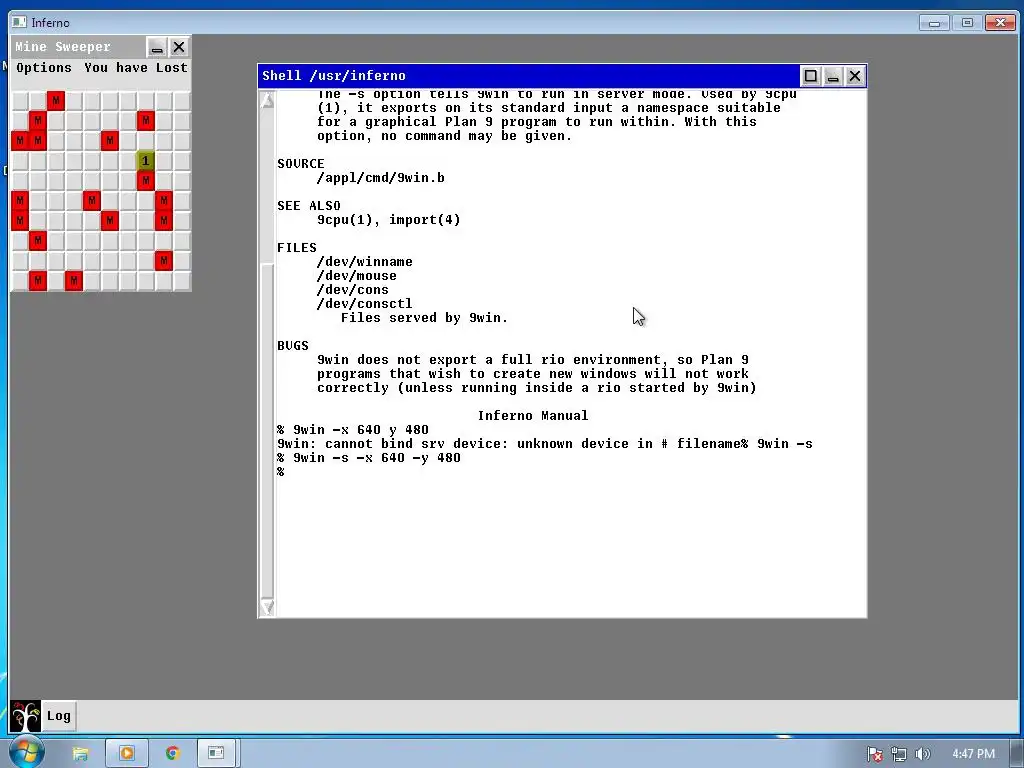
Task: Minimize the Mine Sweeper window
Action: coord(157,47)
